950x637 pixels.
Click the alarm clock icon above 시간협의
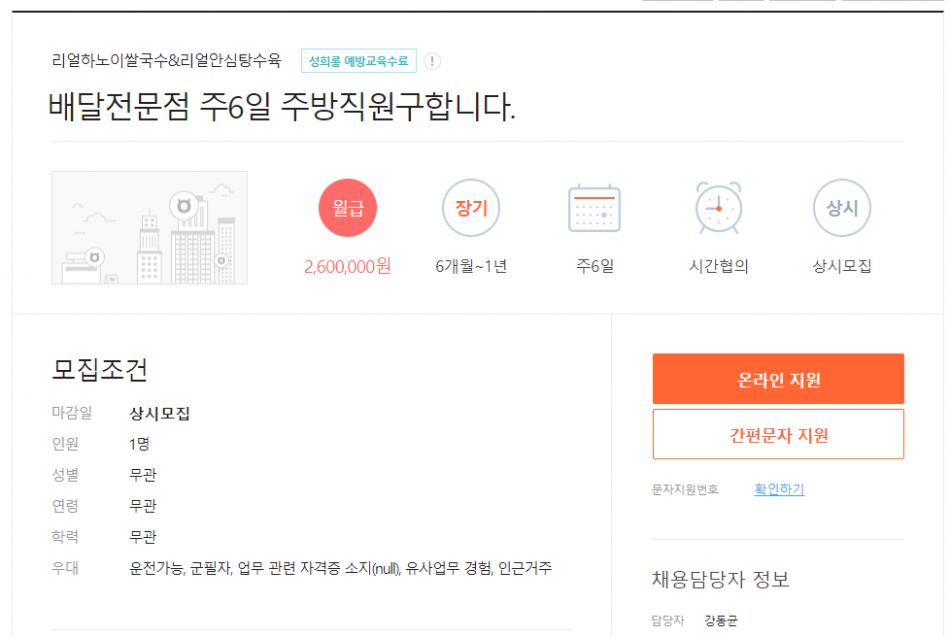(719, 207)
